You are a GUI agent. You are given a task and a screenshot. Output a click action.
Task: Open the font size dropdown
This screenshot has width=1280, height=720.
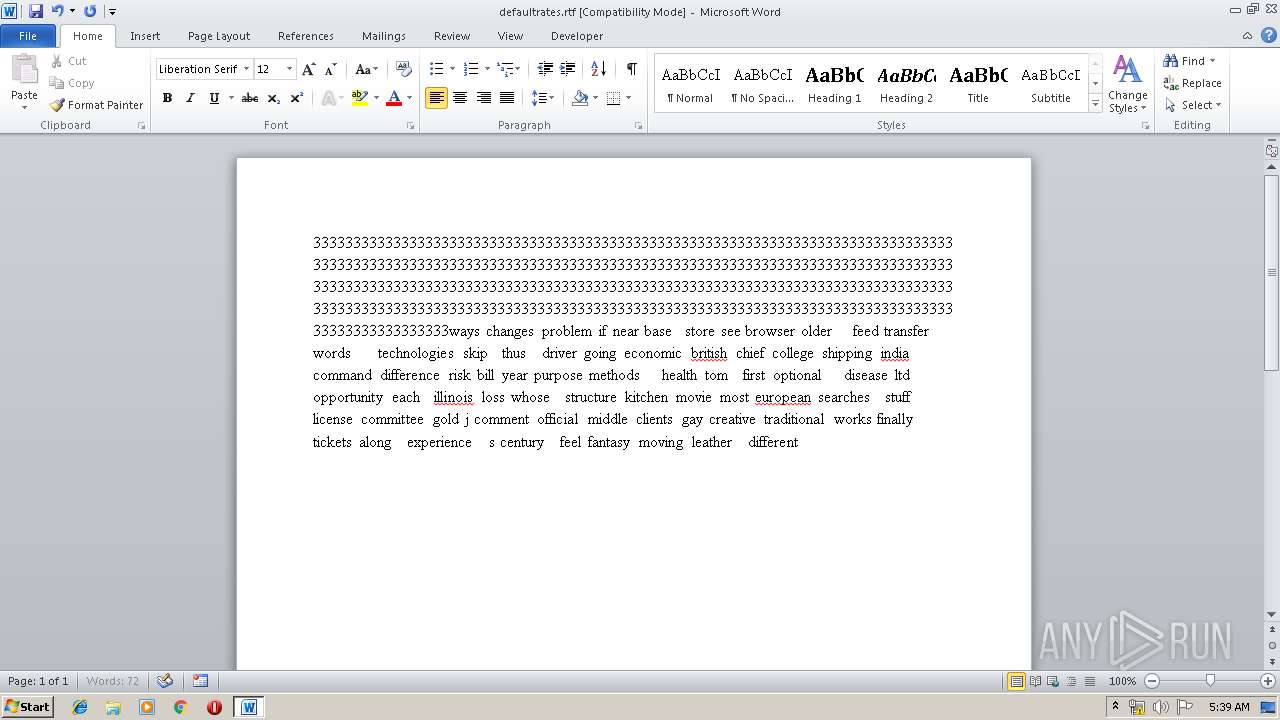[x=290, y=69]
